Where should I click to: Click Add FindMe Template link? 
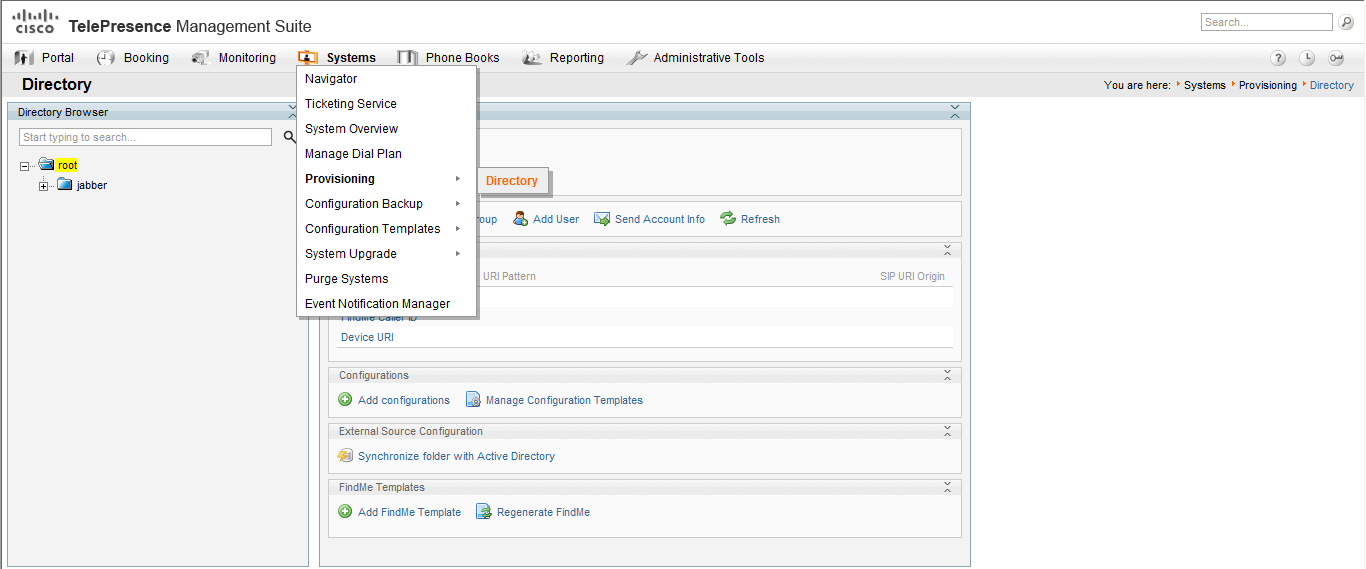[x=409, y=512]
